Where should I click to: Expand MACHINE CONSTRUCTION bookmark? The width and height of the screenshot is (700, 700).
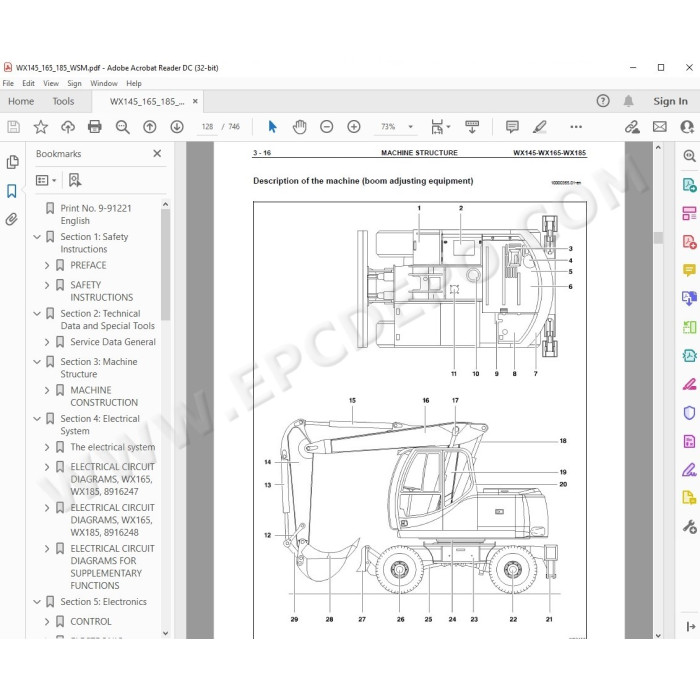(47, 390)
